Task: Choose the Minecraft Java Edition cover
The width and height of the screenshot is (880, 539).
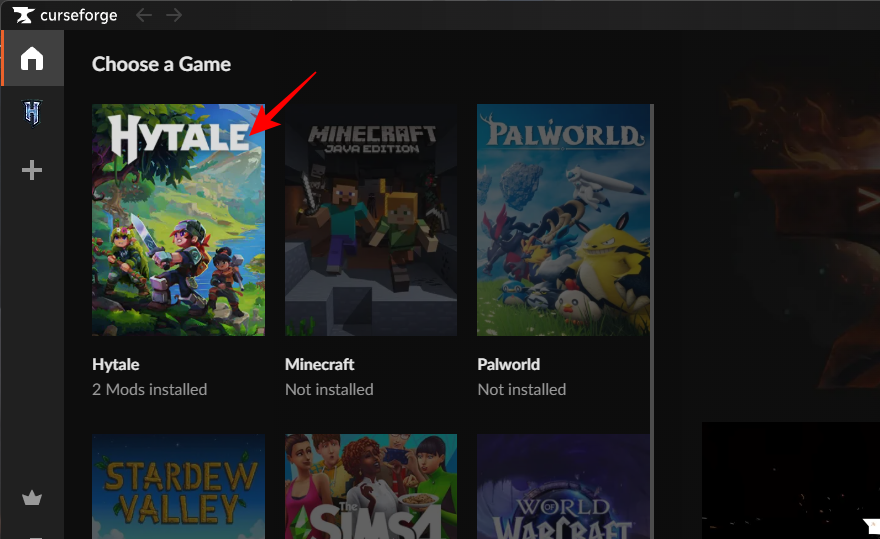Action: [x=371, y=220]
